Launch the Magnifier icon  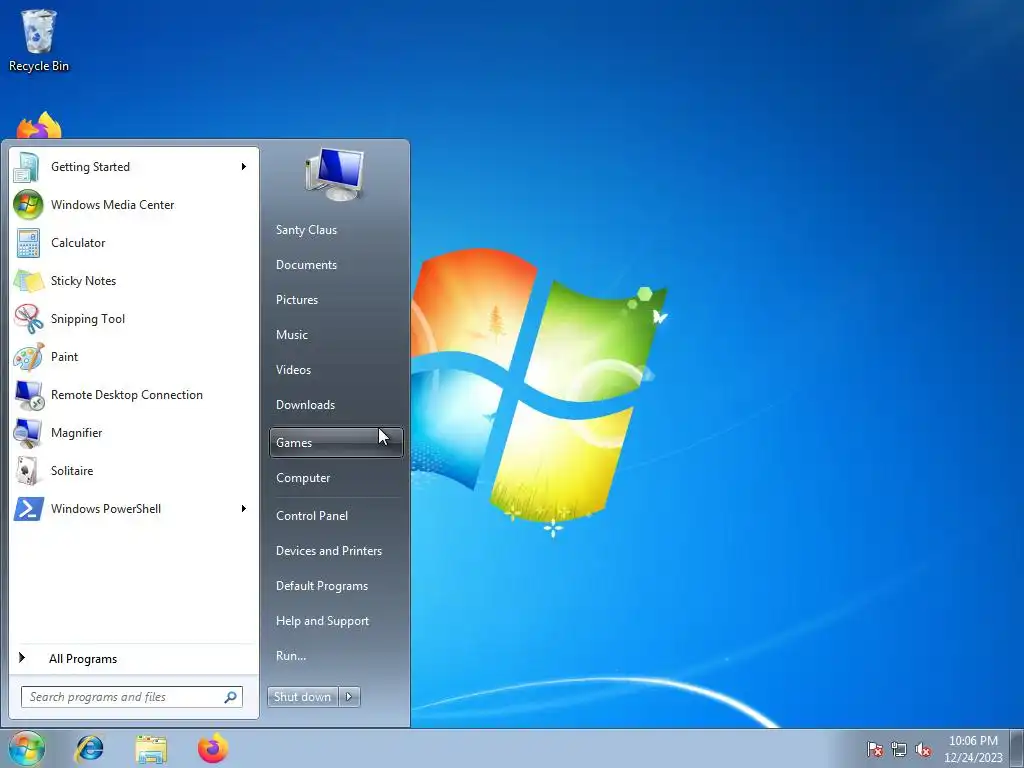tap(28, 433)
